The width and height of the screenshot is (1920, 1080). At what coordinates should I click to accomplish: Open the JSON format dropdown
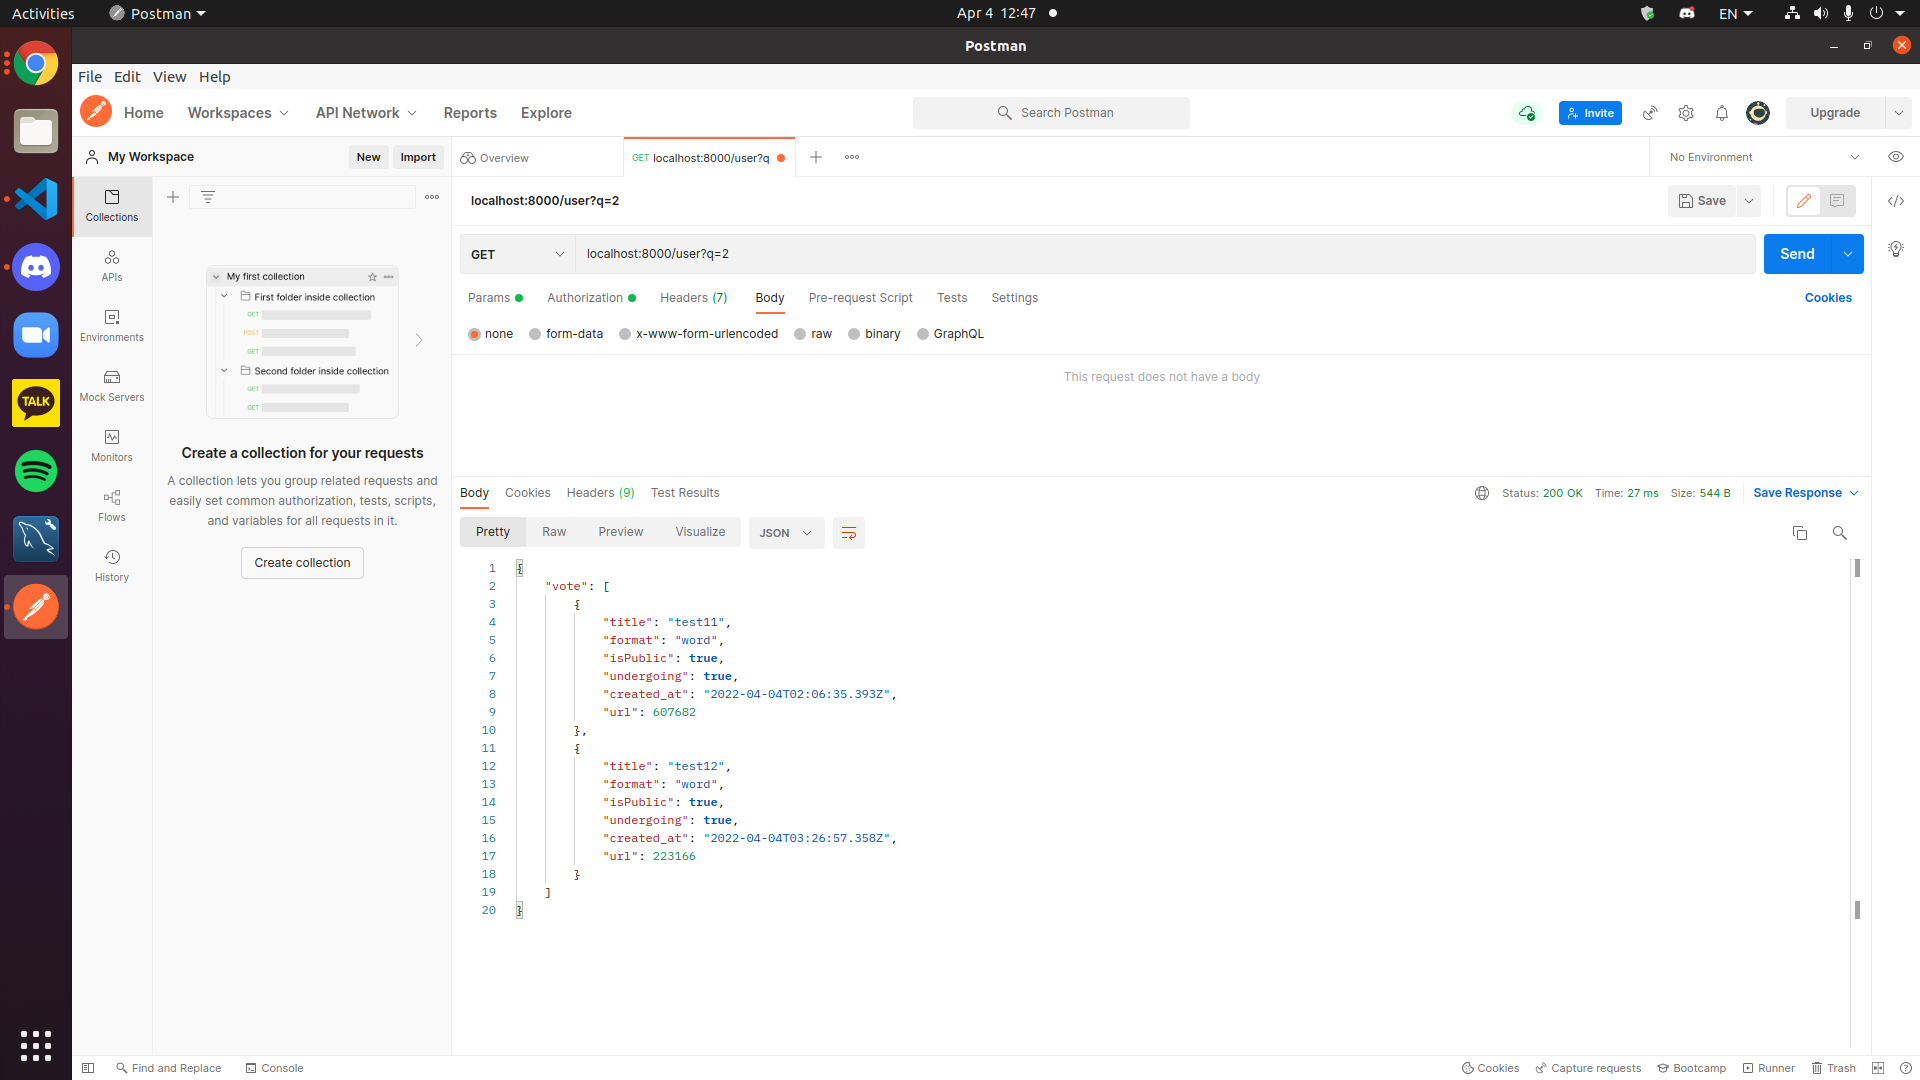(x=786, y=533)
